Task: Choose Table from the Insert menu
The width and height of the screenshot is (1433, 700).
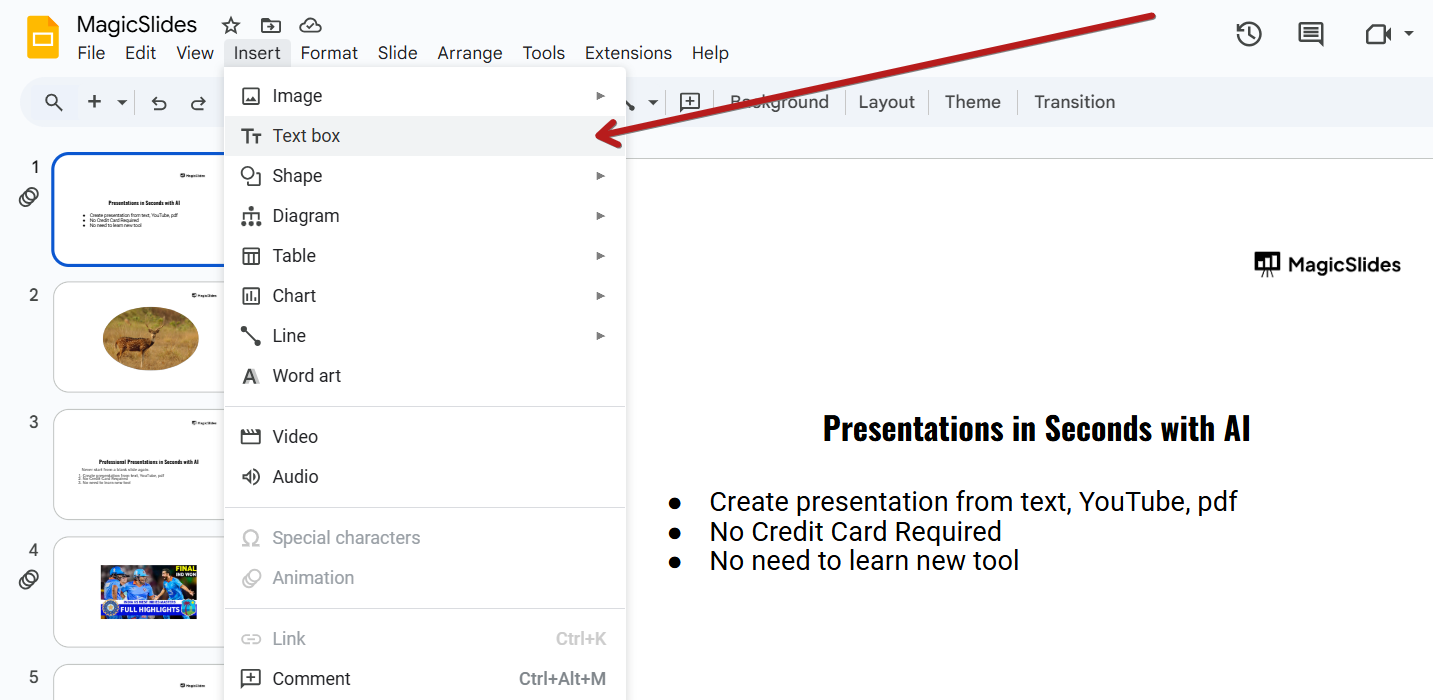Action: pyautogui.click(x=425, y=256)
